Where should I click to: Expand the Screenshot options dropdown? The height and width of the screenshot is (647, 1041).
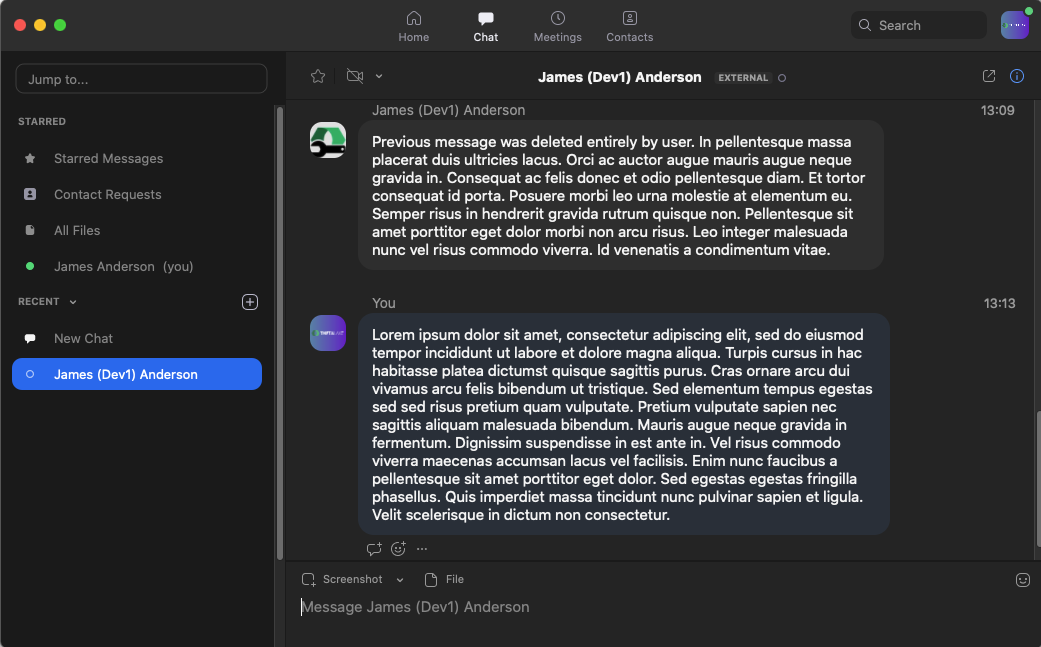coord(400,580)
